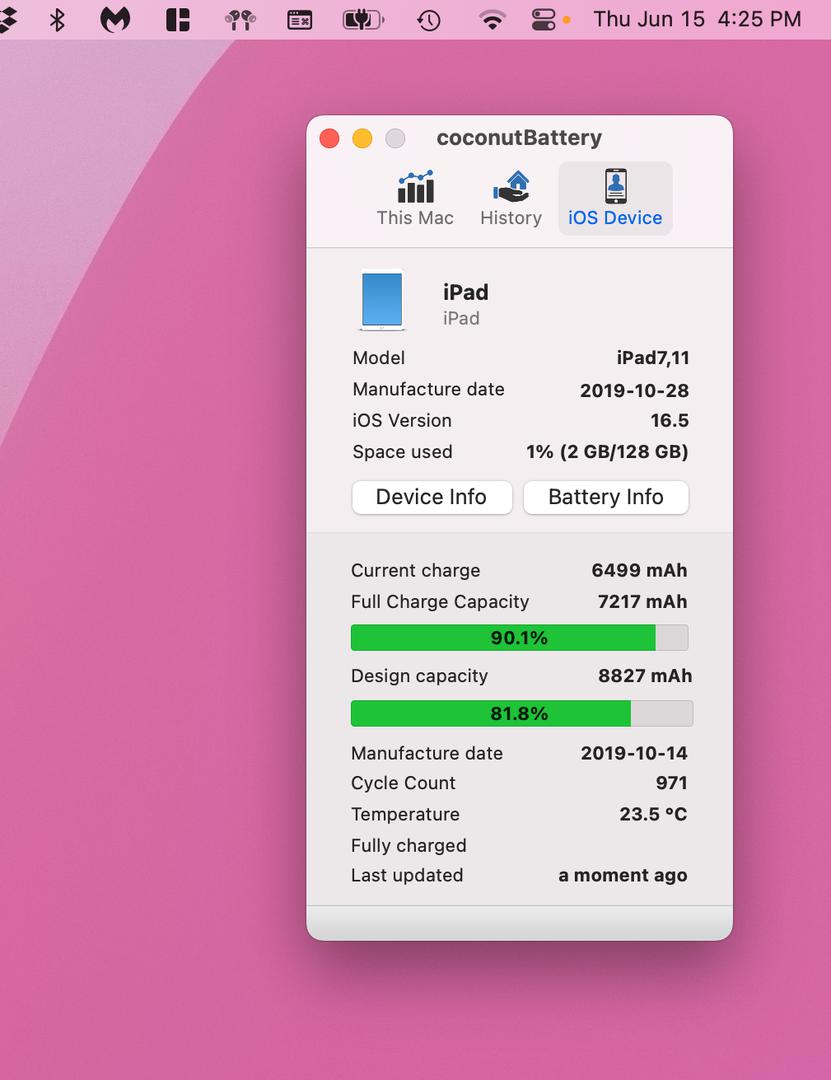Image resolution: width=831 pixels, height=1080 pixels.
Task: Click the design capacity value 8827 mAh
Action: coord(645,676)
